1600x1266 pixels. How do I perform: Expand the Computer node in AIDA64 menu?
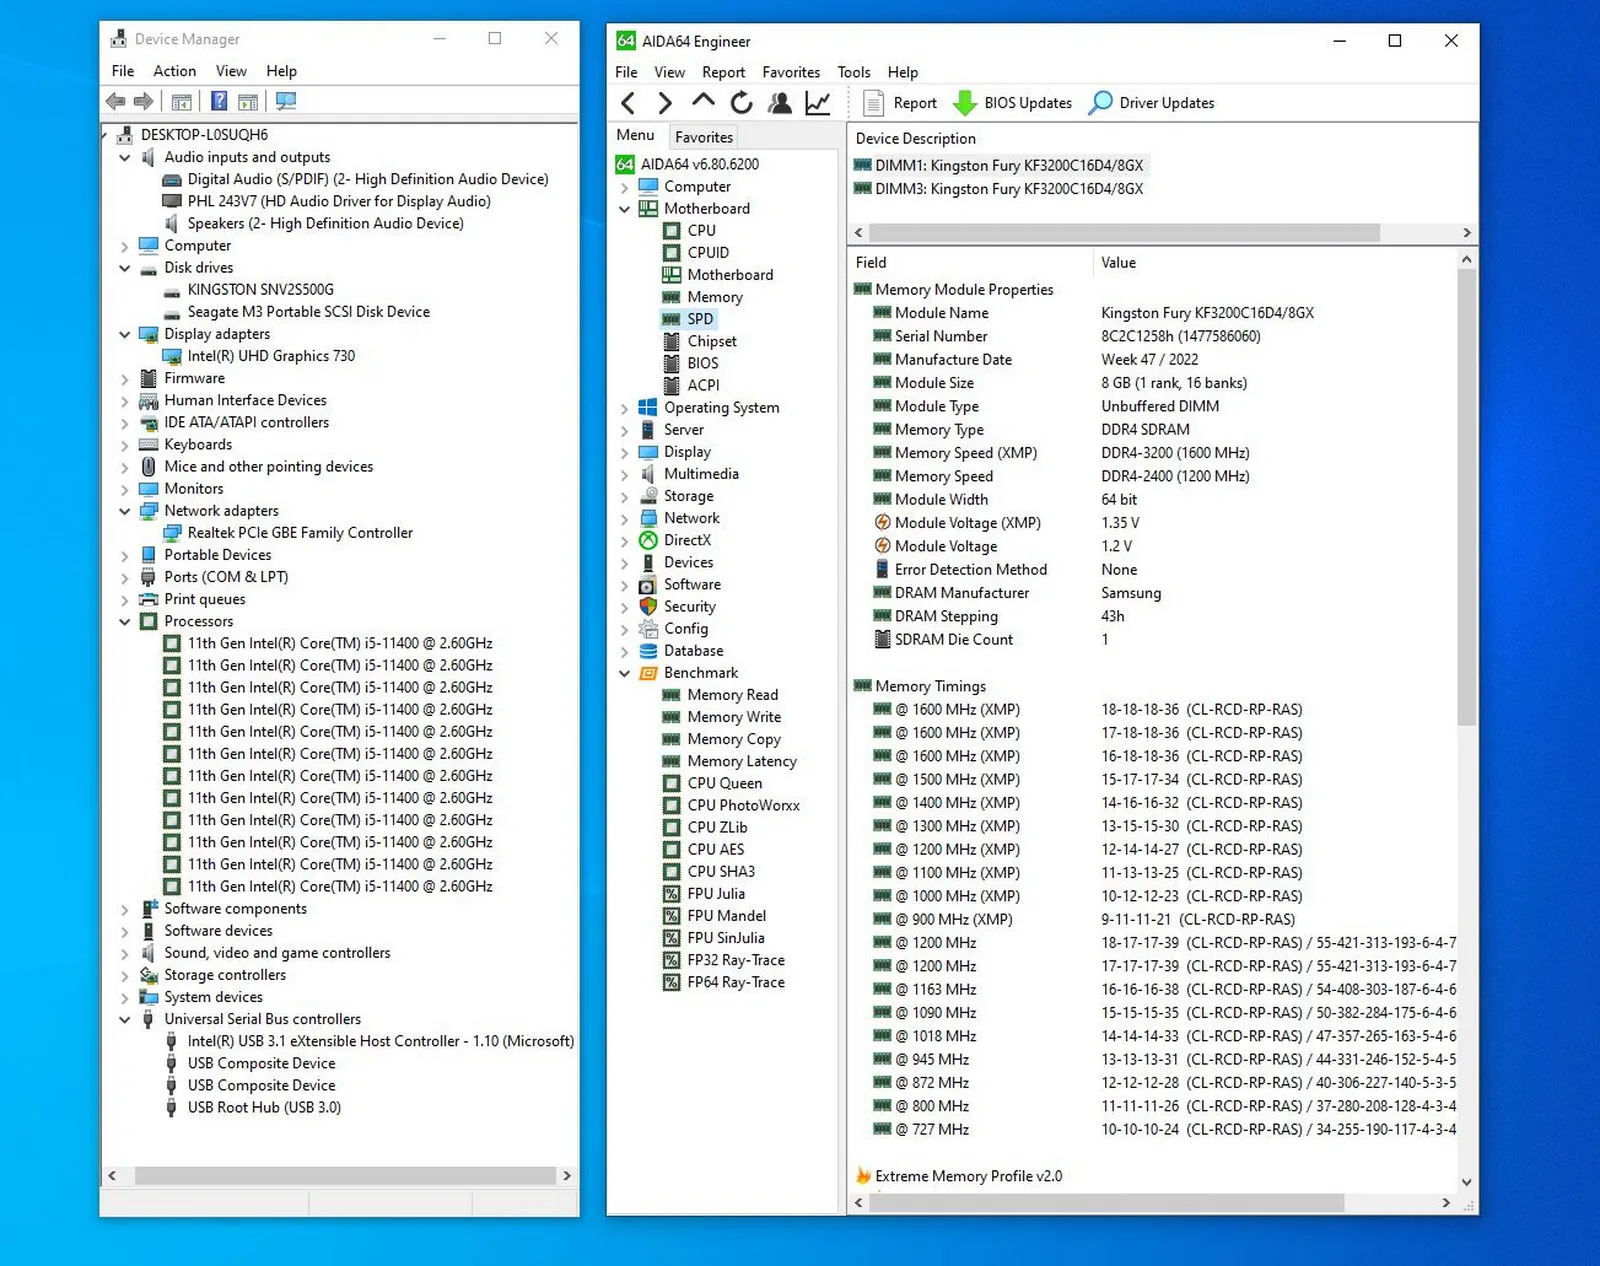click(625, 187)
